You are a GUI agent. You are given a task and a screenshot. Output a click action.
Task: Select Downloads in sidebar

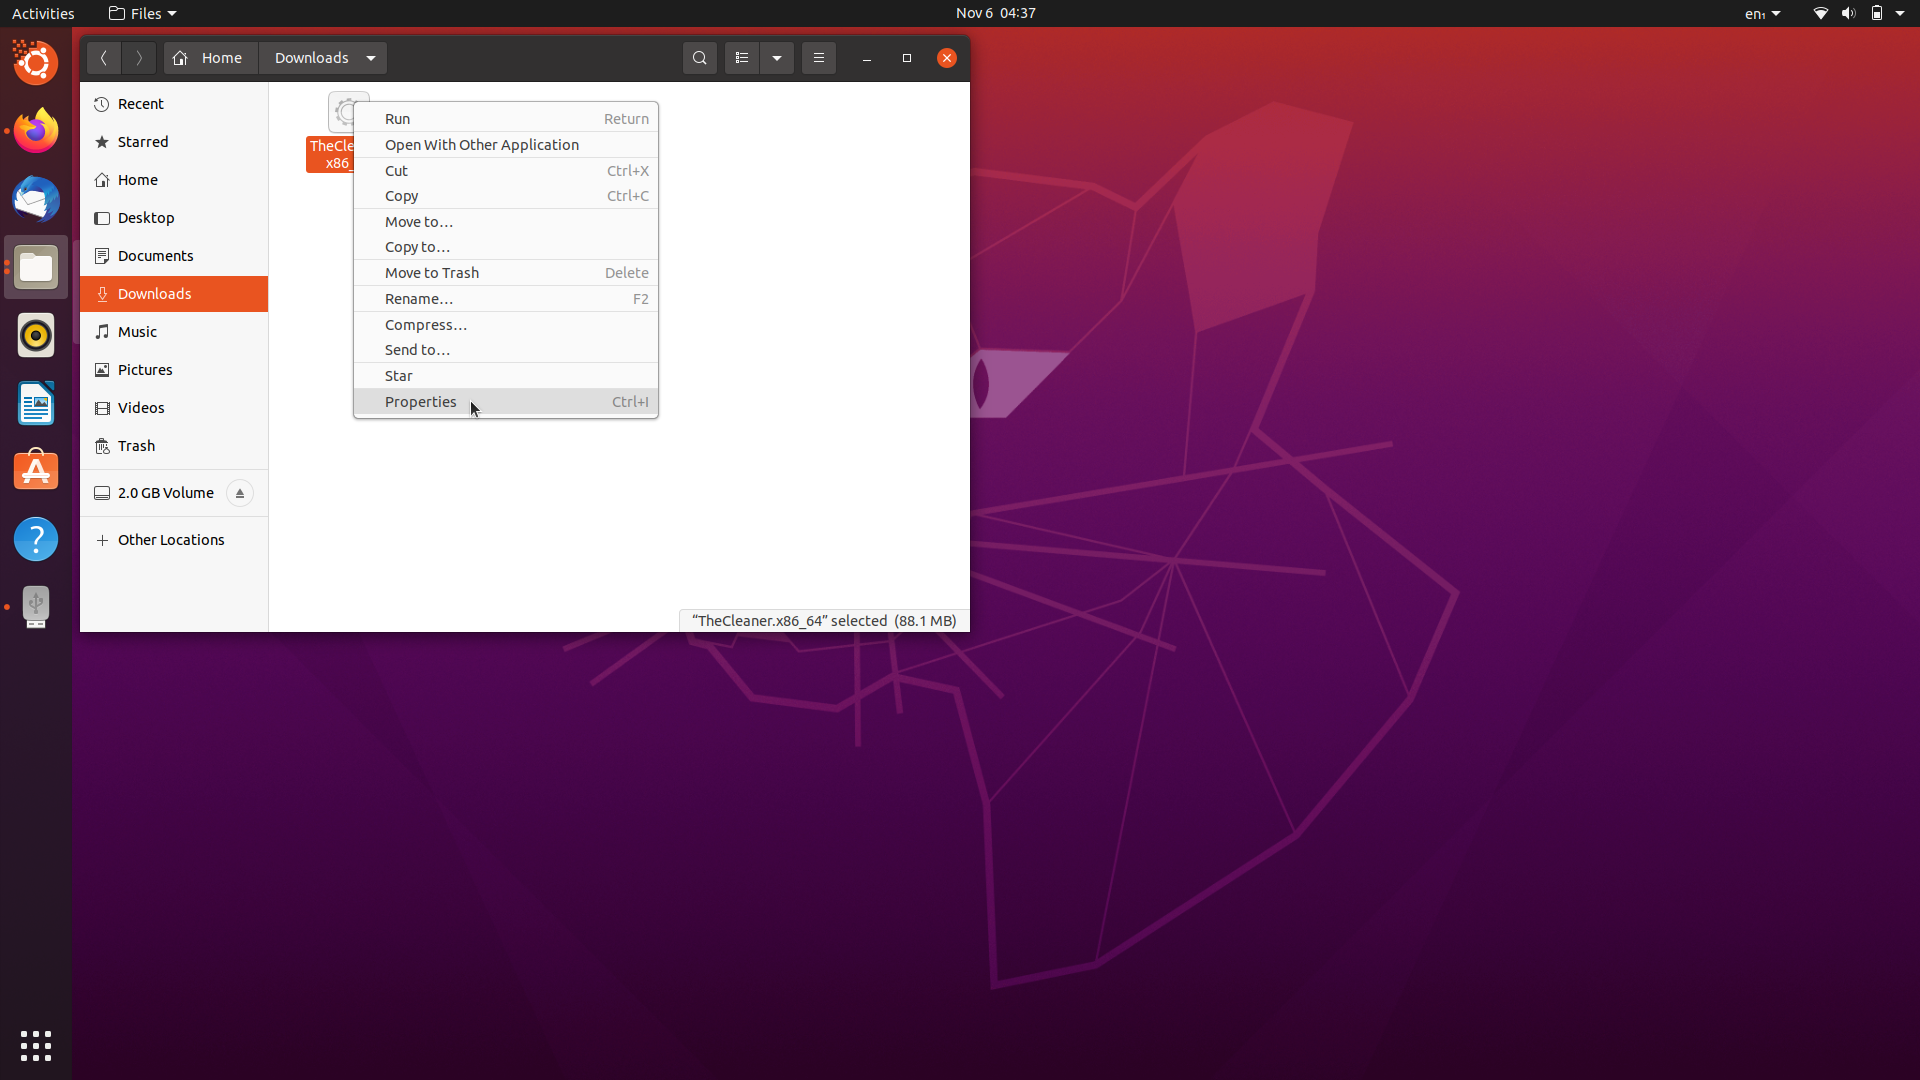click(174, 294)
